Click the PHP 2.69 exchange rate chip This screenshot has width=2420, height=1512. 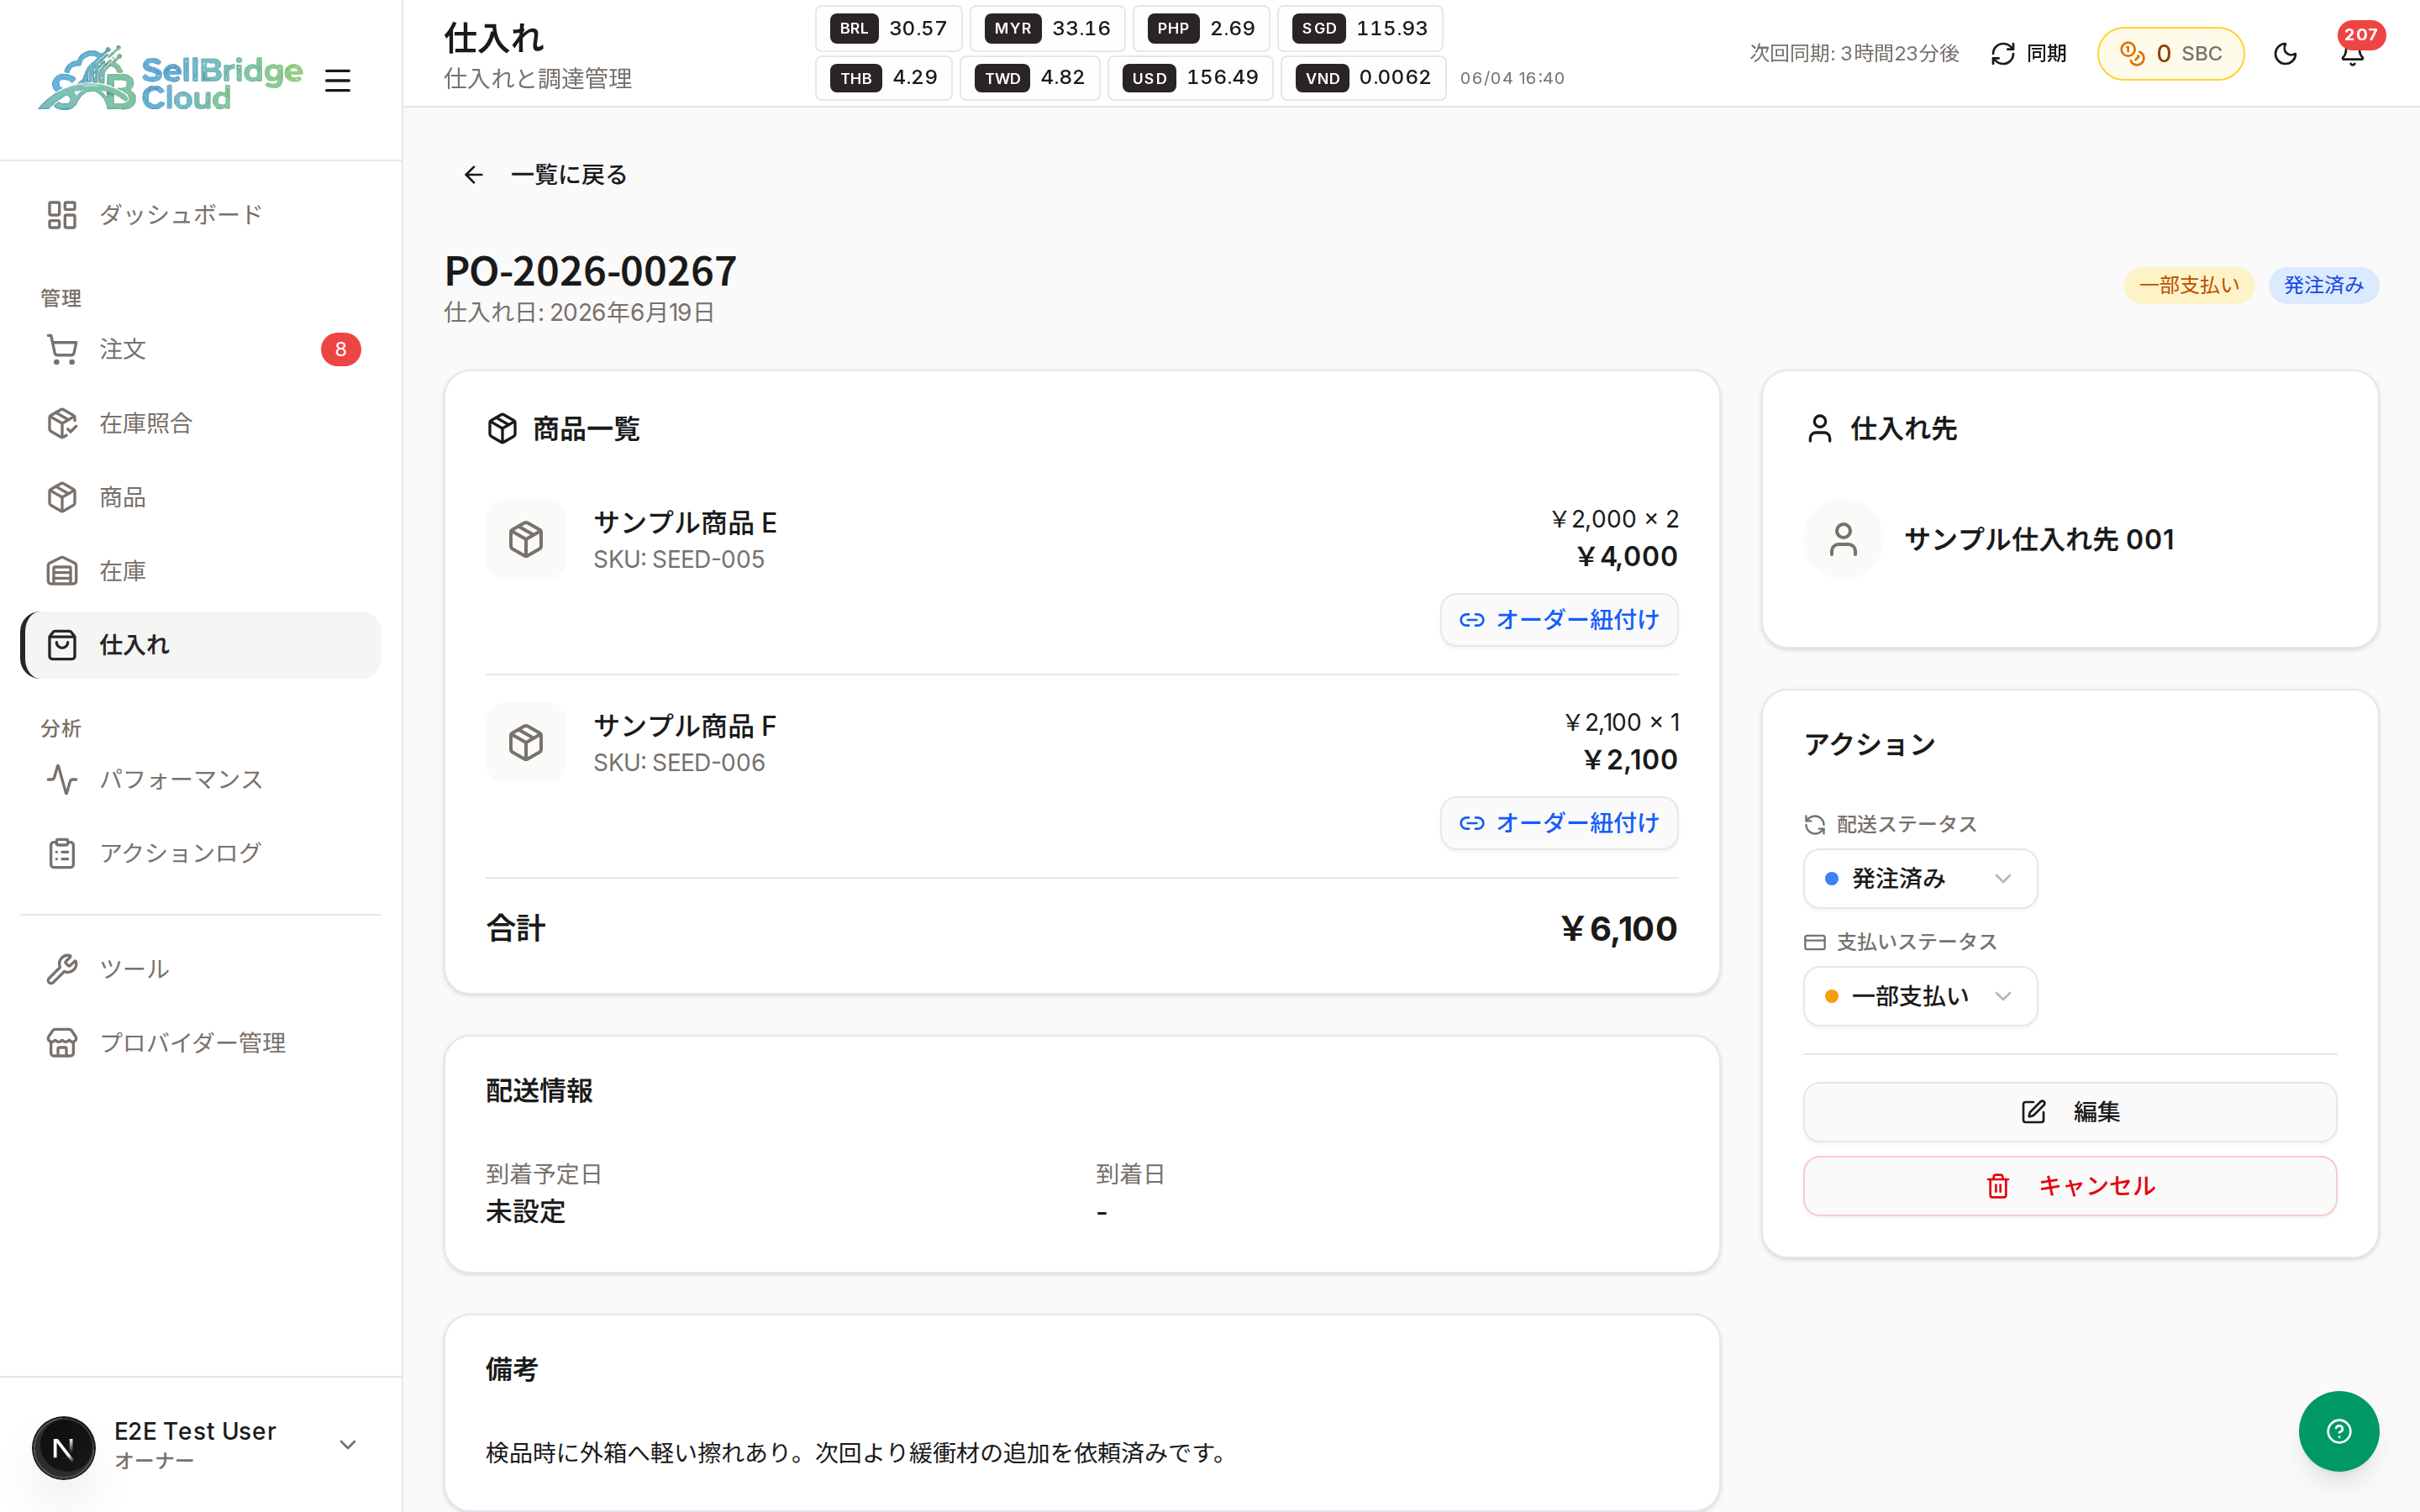click(1201, 28)
